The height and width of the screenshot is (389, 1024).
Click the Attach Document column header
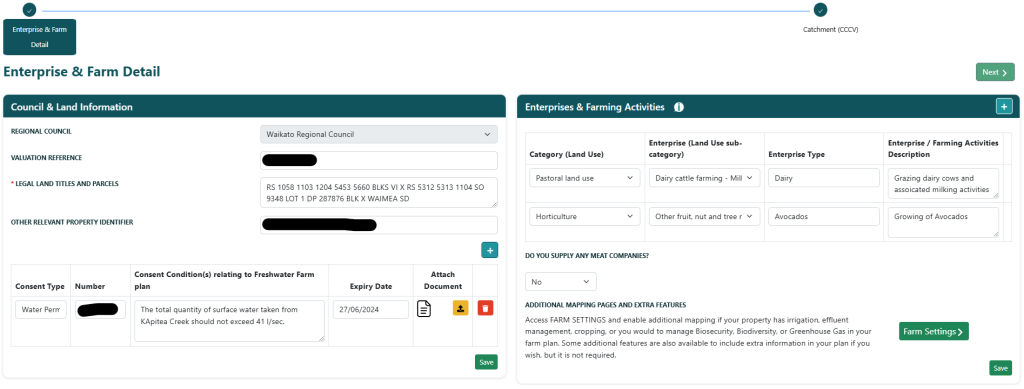coord(443,281)
